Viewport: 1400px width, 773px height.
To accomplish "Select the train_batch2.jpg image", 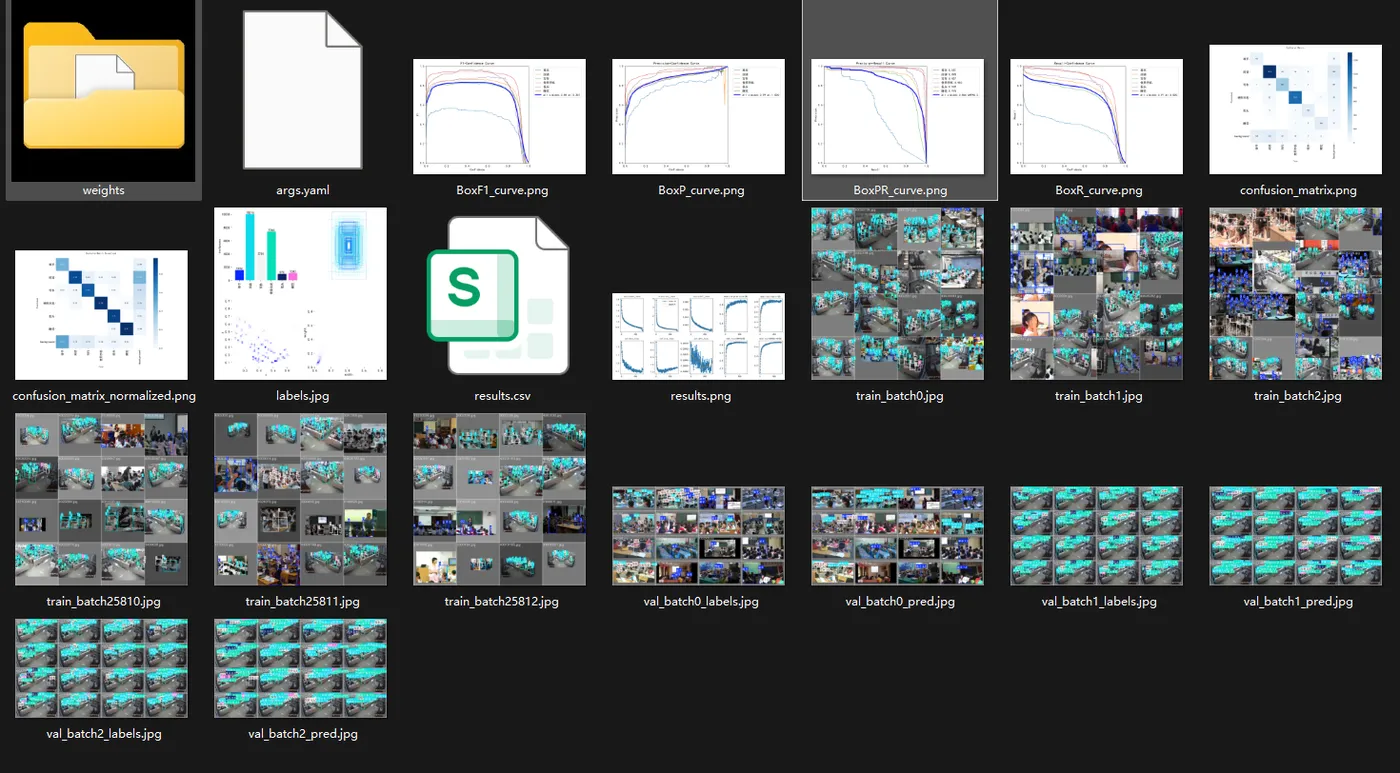I will (1295, 294).
